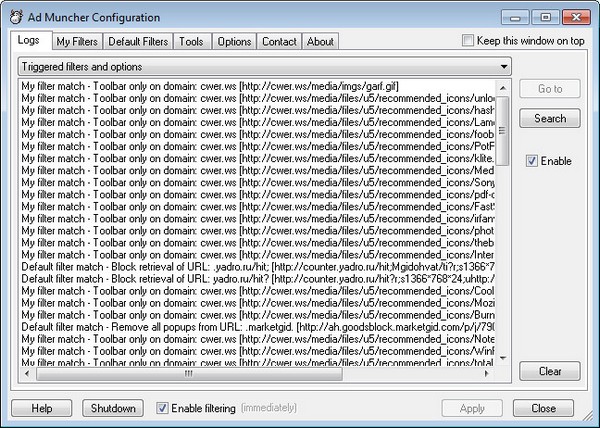Uncheck Enable filtering checkbox
This screenshot has width=600, height=428.
[164, 408]
